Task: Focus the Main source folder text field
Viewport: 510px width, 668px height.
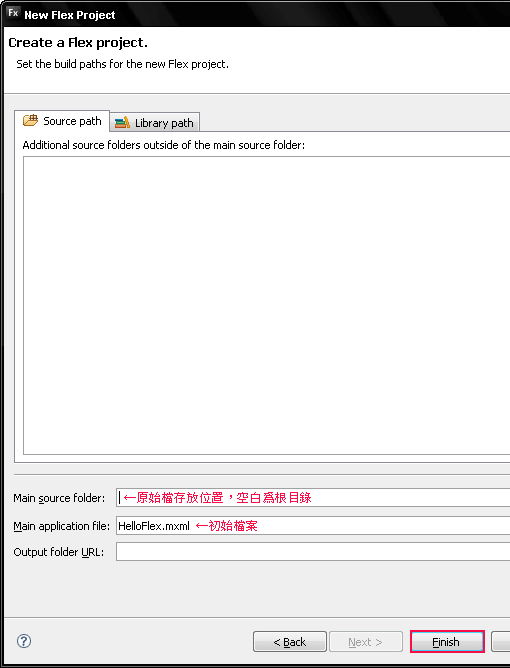Action: click(x=313, y=498)
